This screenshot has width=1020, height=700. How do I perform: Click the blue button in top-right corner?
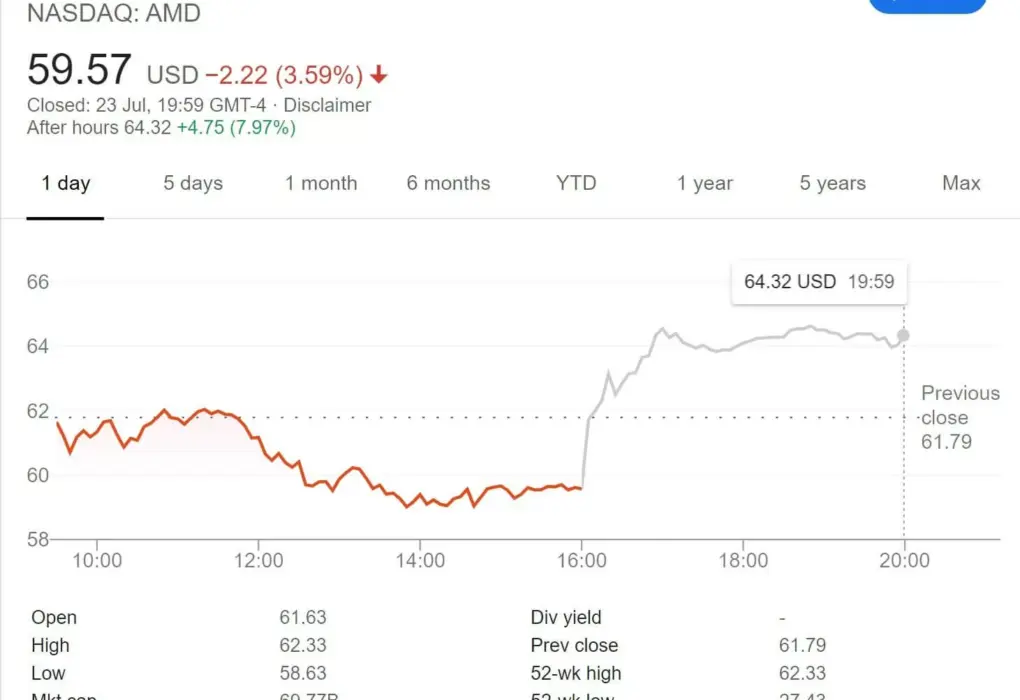tap(927, 5)
